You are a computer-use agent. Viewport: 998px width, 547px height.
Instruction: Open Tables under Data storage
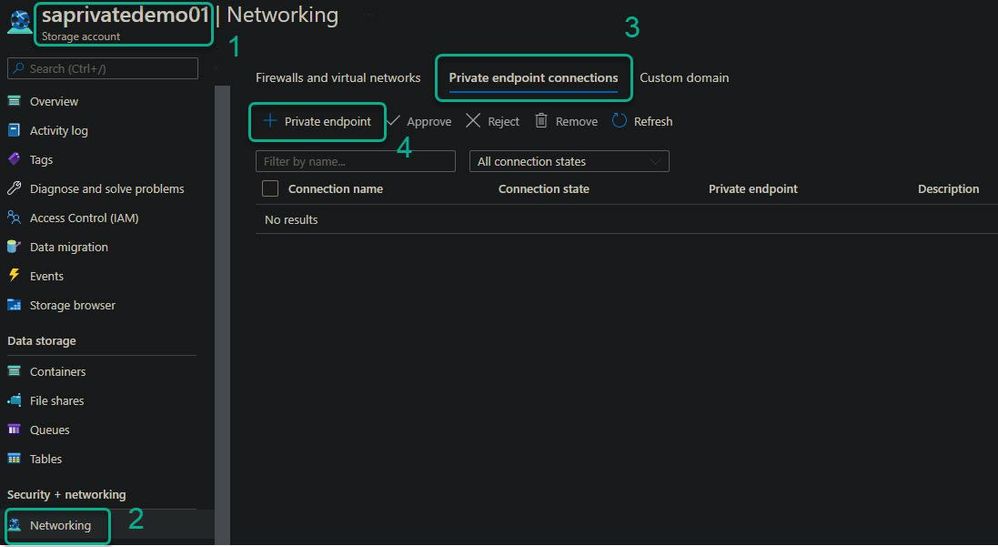click(46, 459)
